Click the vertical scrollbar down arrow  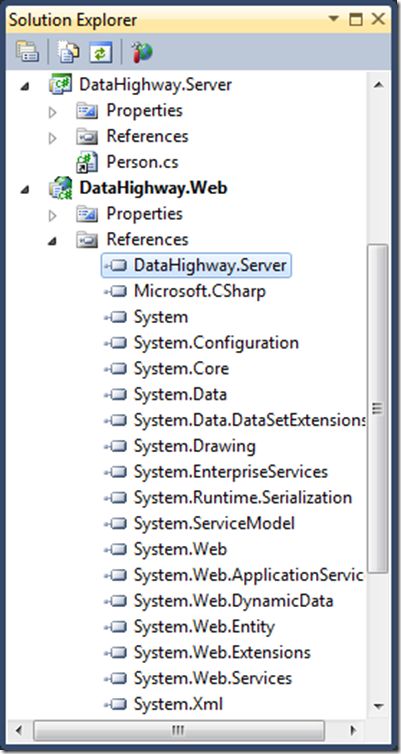click(378, 707)
